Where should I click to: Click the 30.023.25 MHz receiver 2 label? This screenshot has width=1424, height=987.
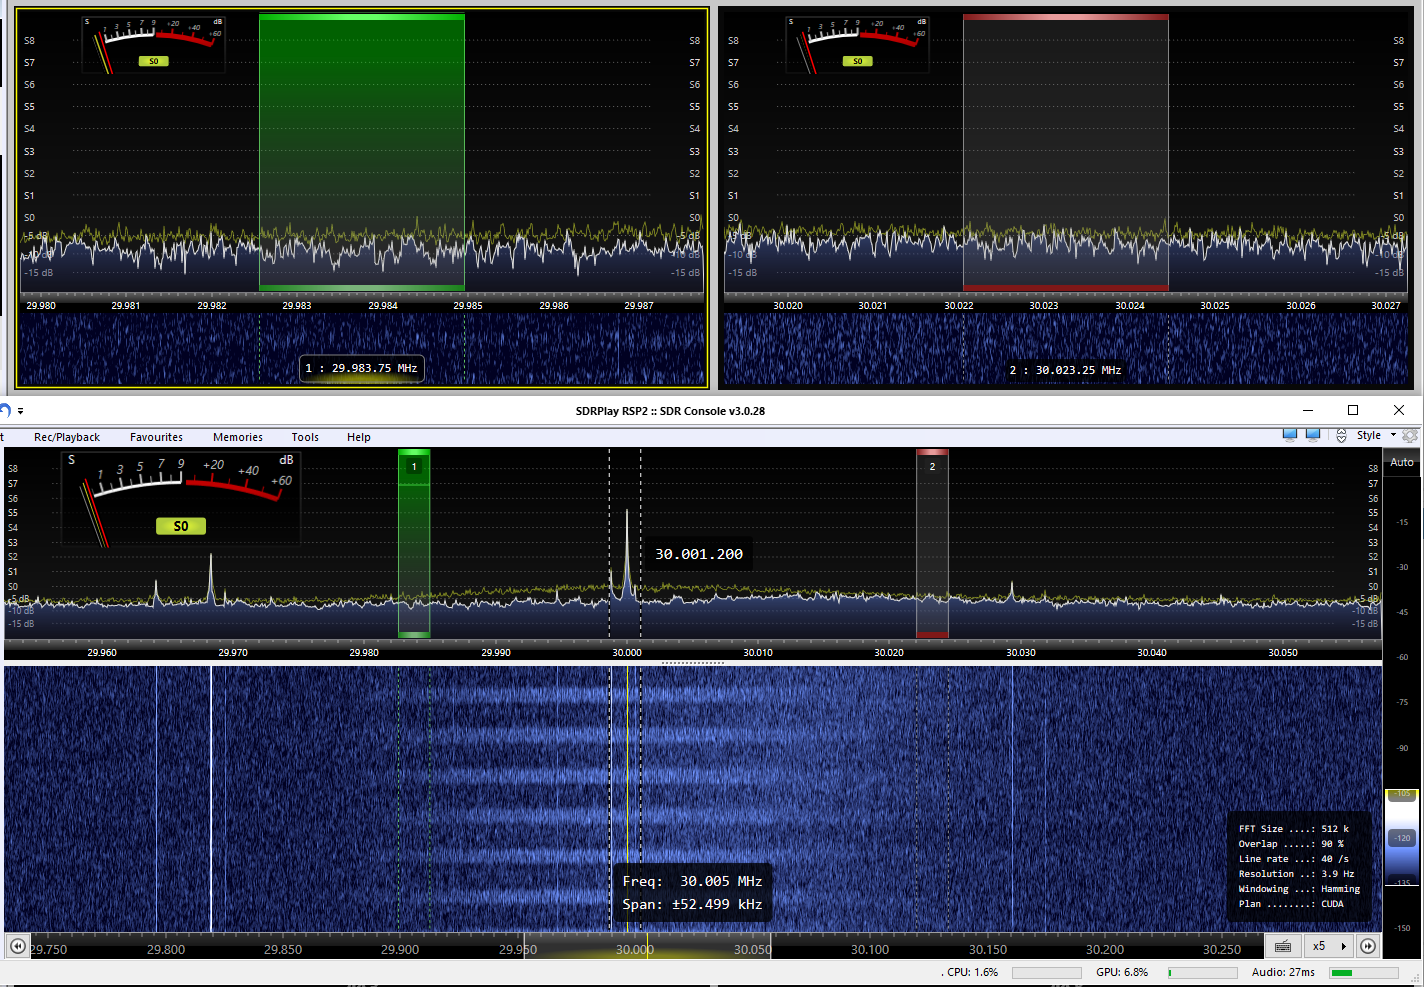[x=1065, y=370]
